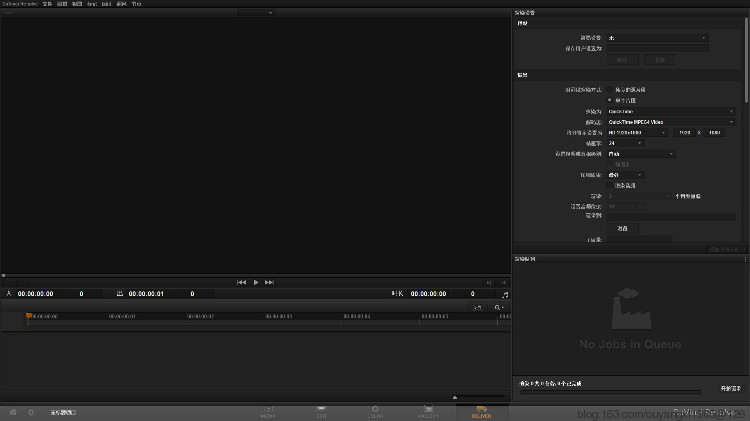Click the add job to queue button
Viewport: 750px width, 421px height.
(726, 249)
